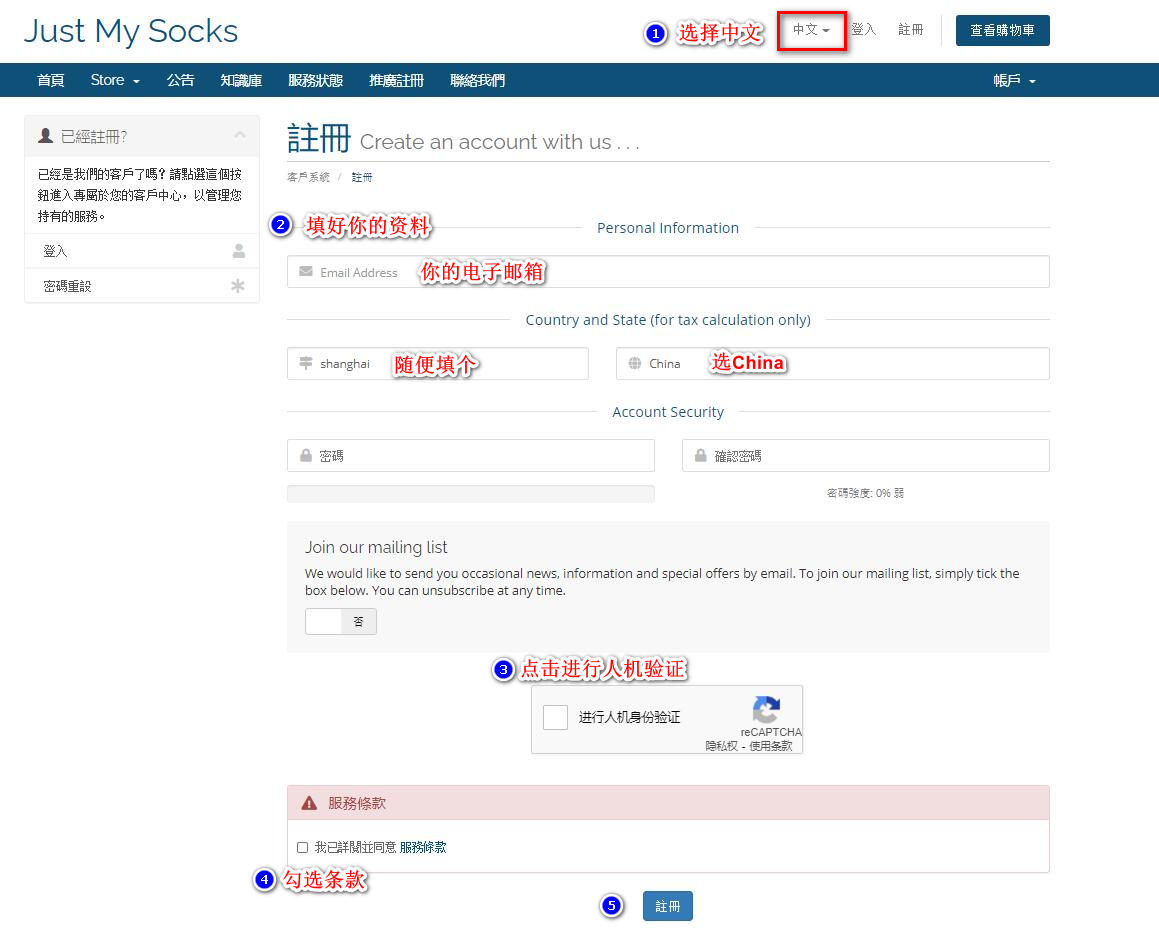
Task: Click the lock icon in 確認密碼 field
Action: pyautogui.click(x=700, y=456)
